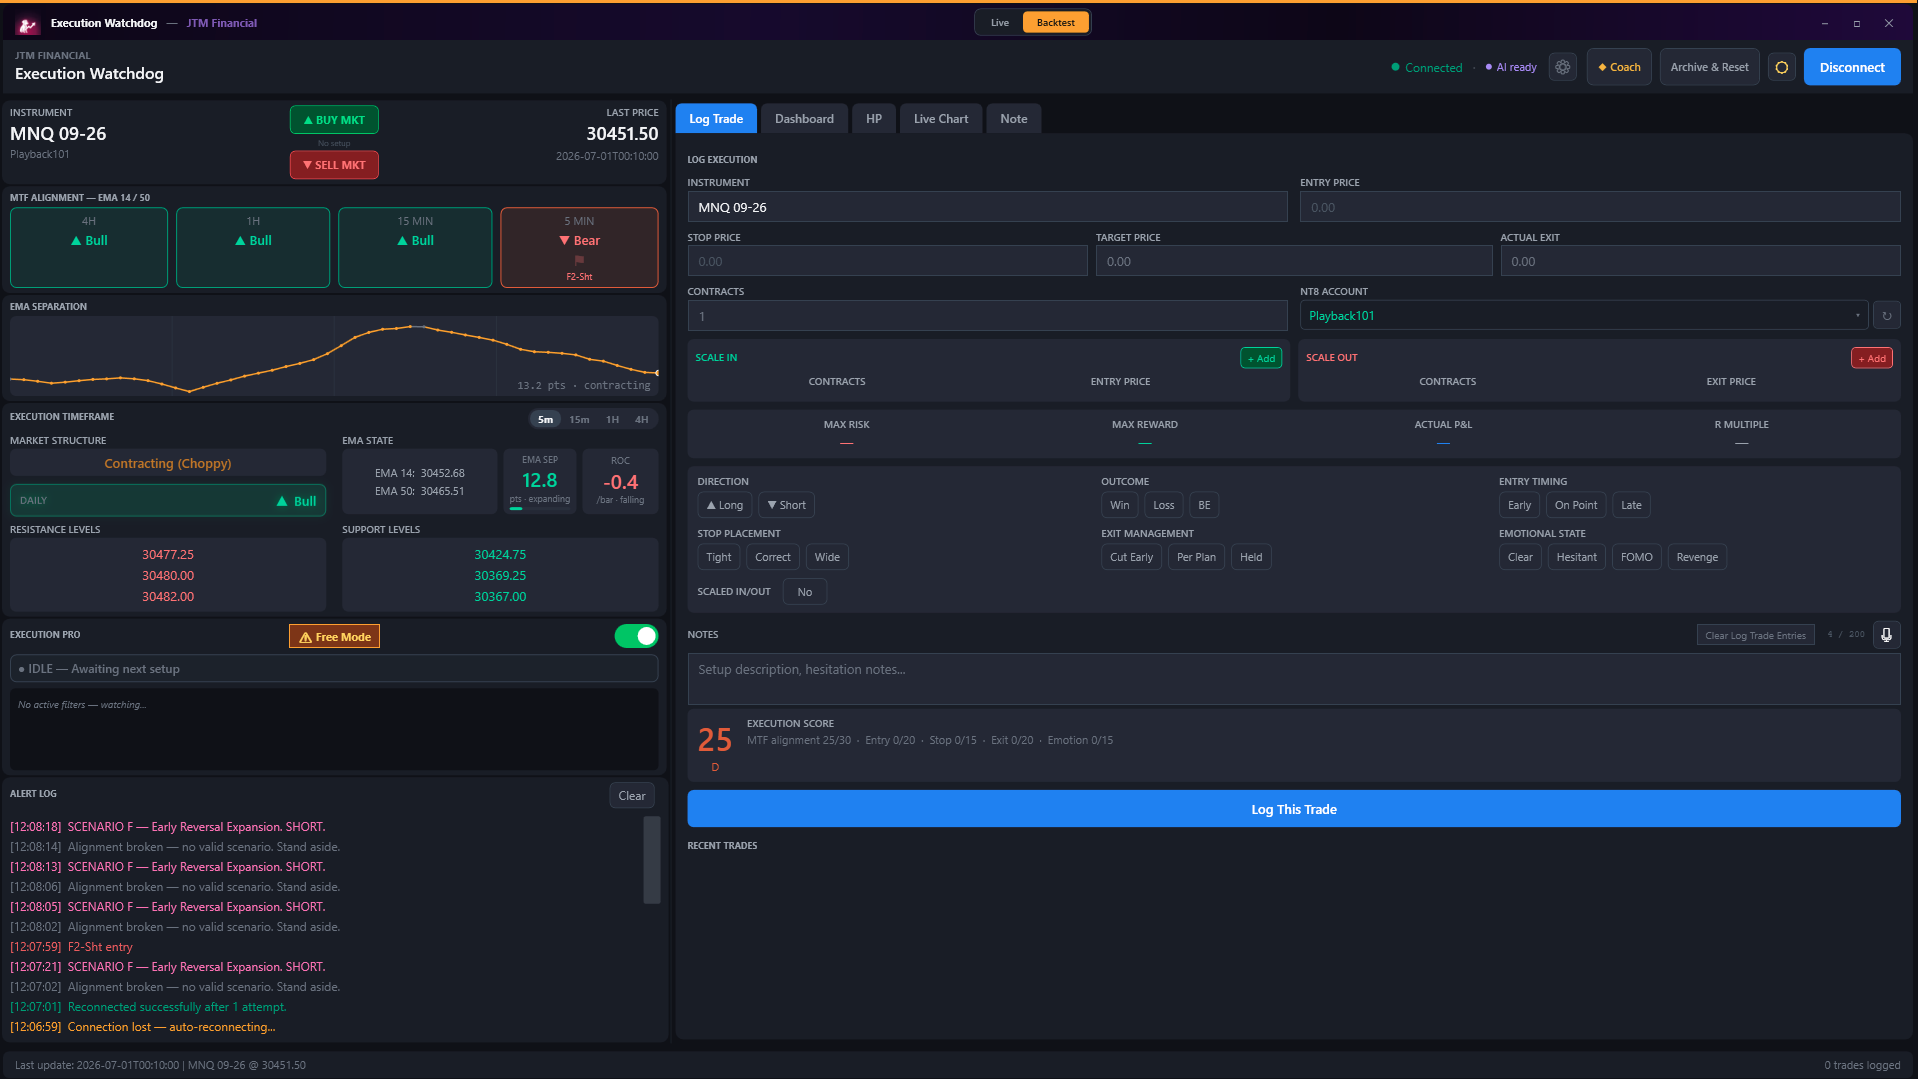The width and height of the screenshot is (1918, 1079).
Task: Click the 5 MIN Bear flag icon
Action: pyautogui.click(x=579, y=260)
